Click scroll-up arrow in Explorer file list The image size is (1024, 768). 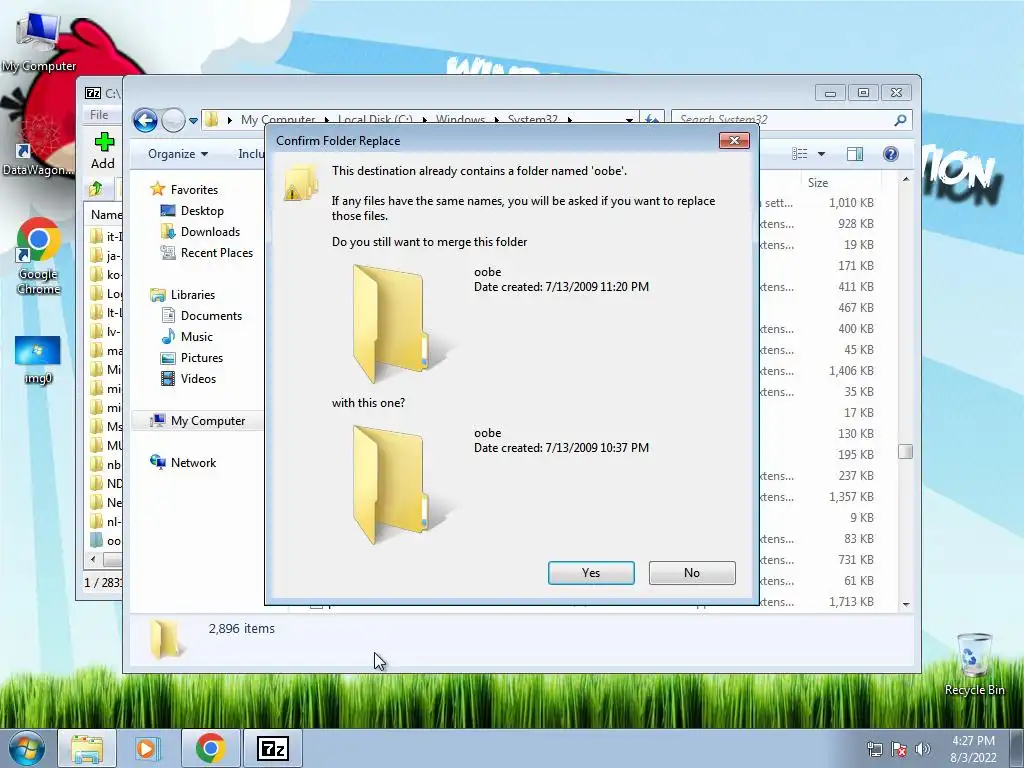coord(906,179)
